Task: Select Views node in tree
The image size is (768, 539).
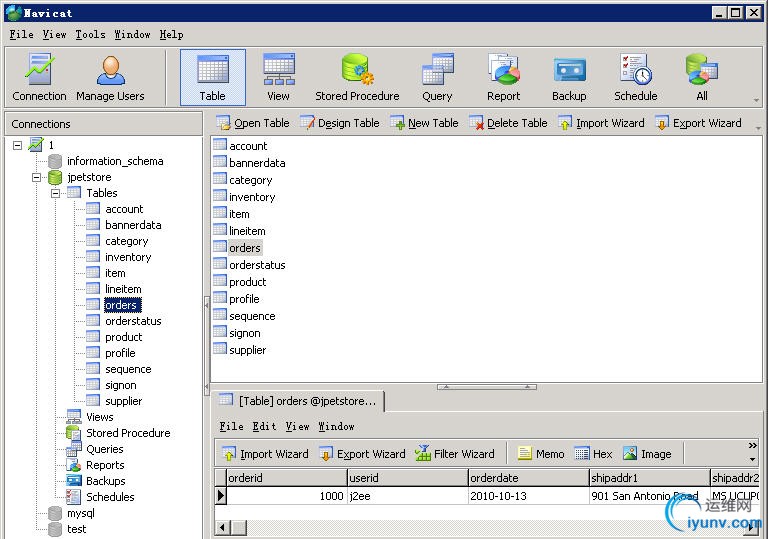Action: click(x=99, y=417)
